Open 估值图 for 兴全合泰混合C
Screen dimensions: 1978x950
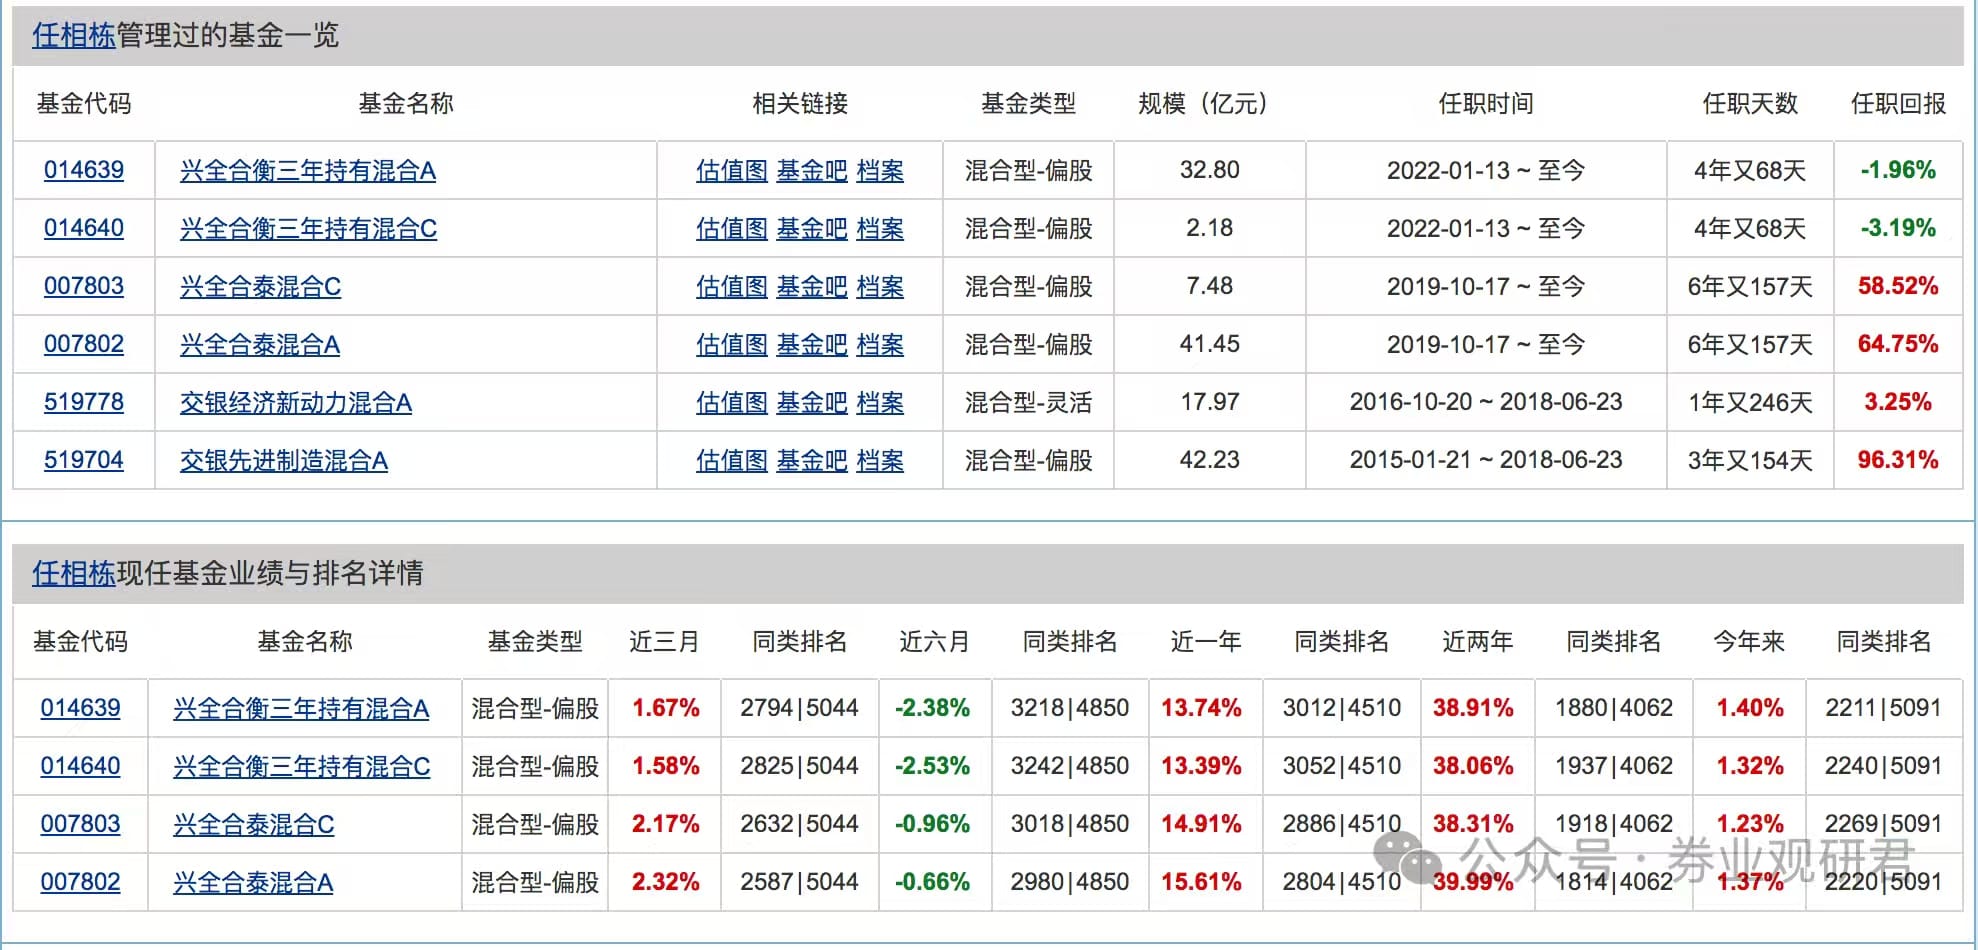point(731,287)
